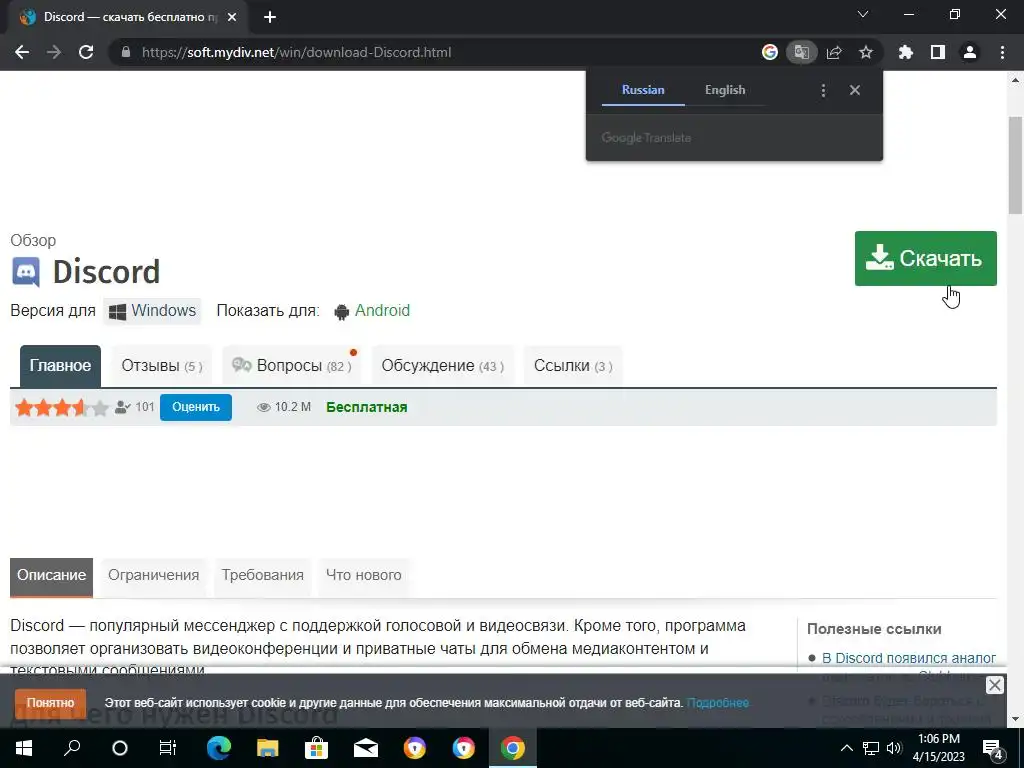Image resolution: width=1024 pixels, height=768 pixels.
Task: Click the Оценить rate button
Action: point(196,407)
